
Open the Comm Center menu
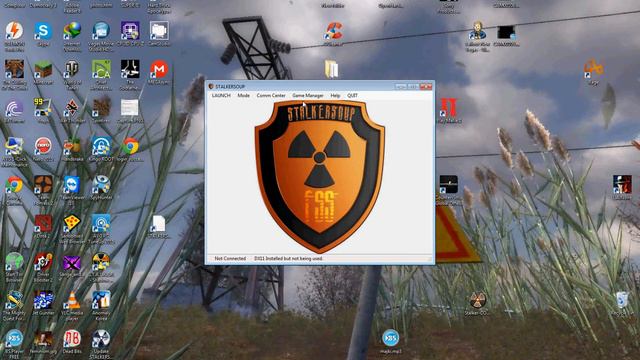tap(271, 95)
